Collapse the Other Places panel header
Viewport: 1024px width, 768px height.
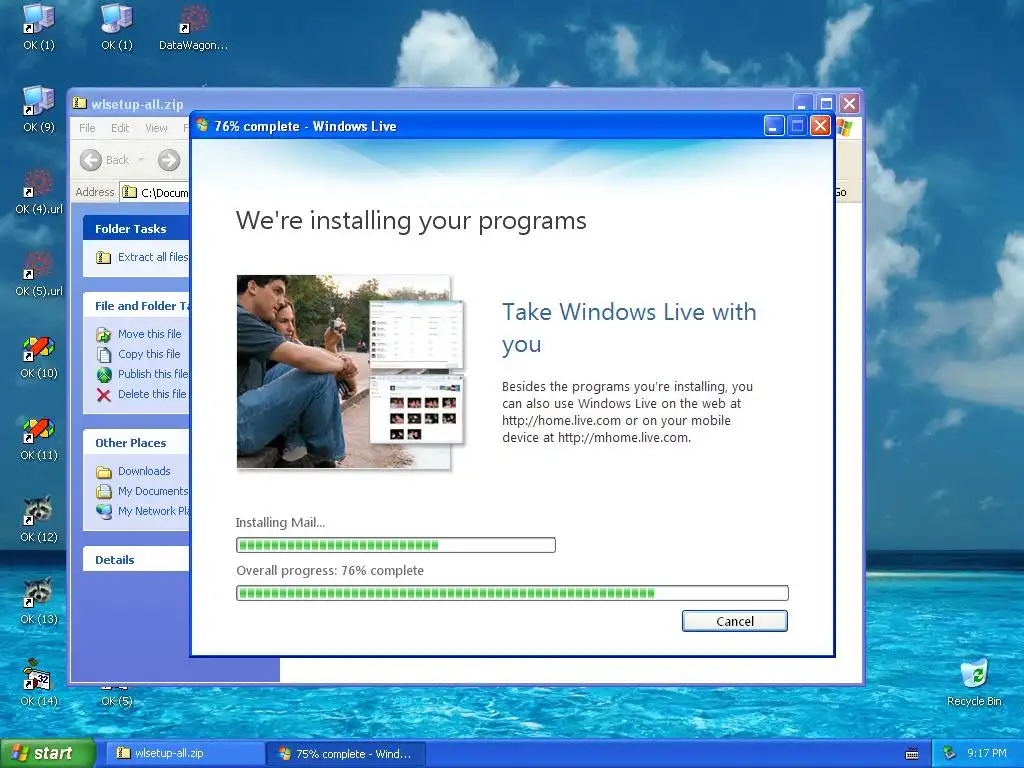[x=136, y=443]
